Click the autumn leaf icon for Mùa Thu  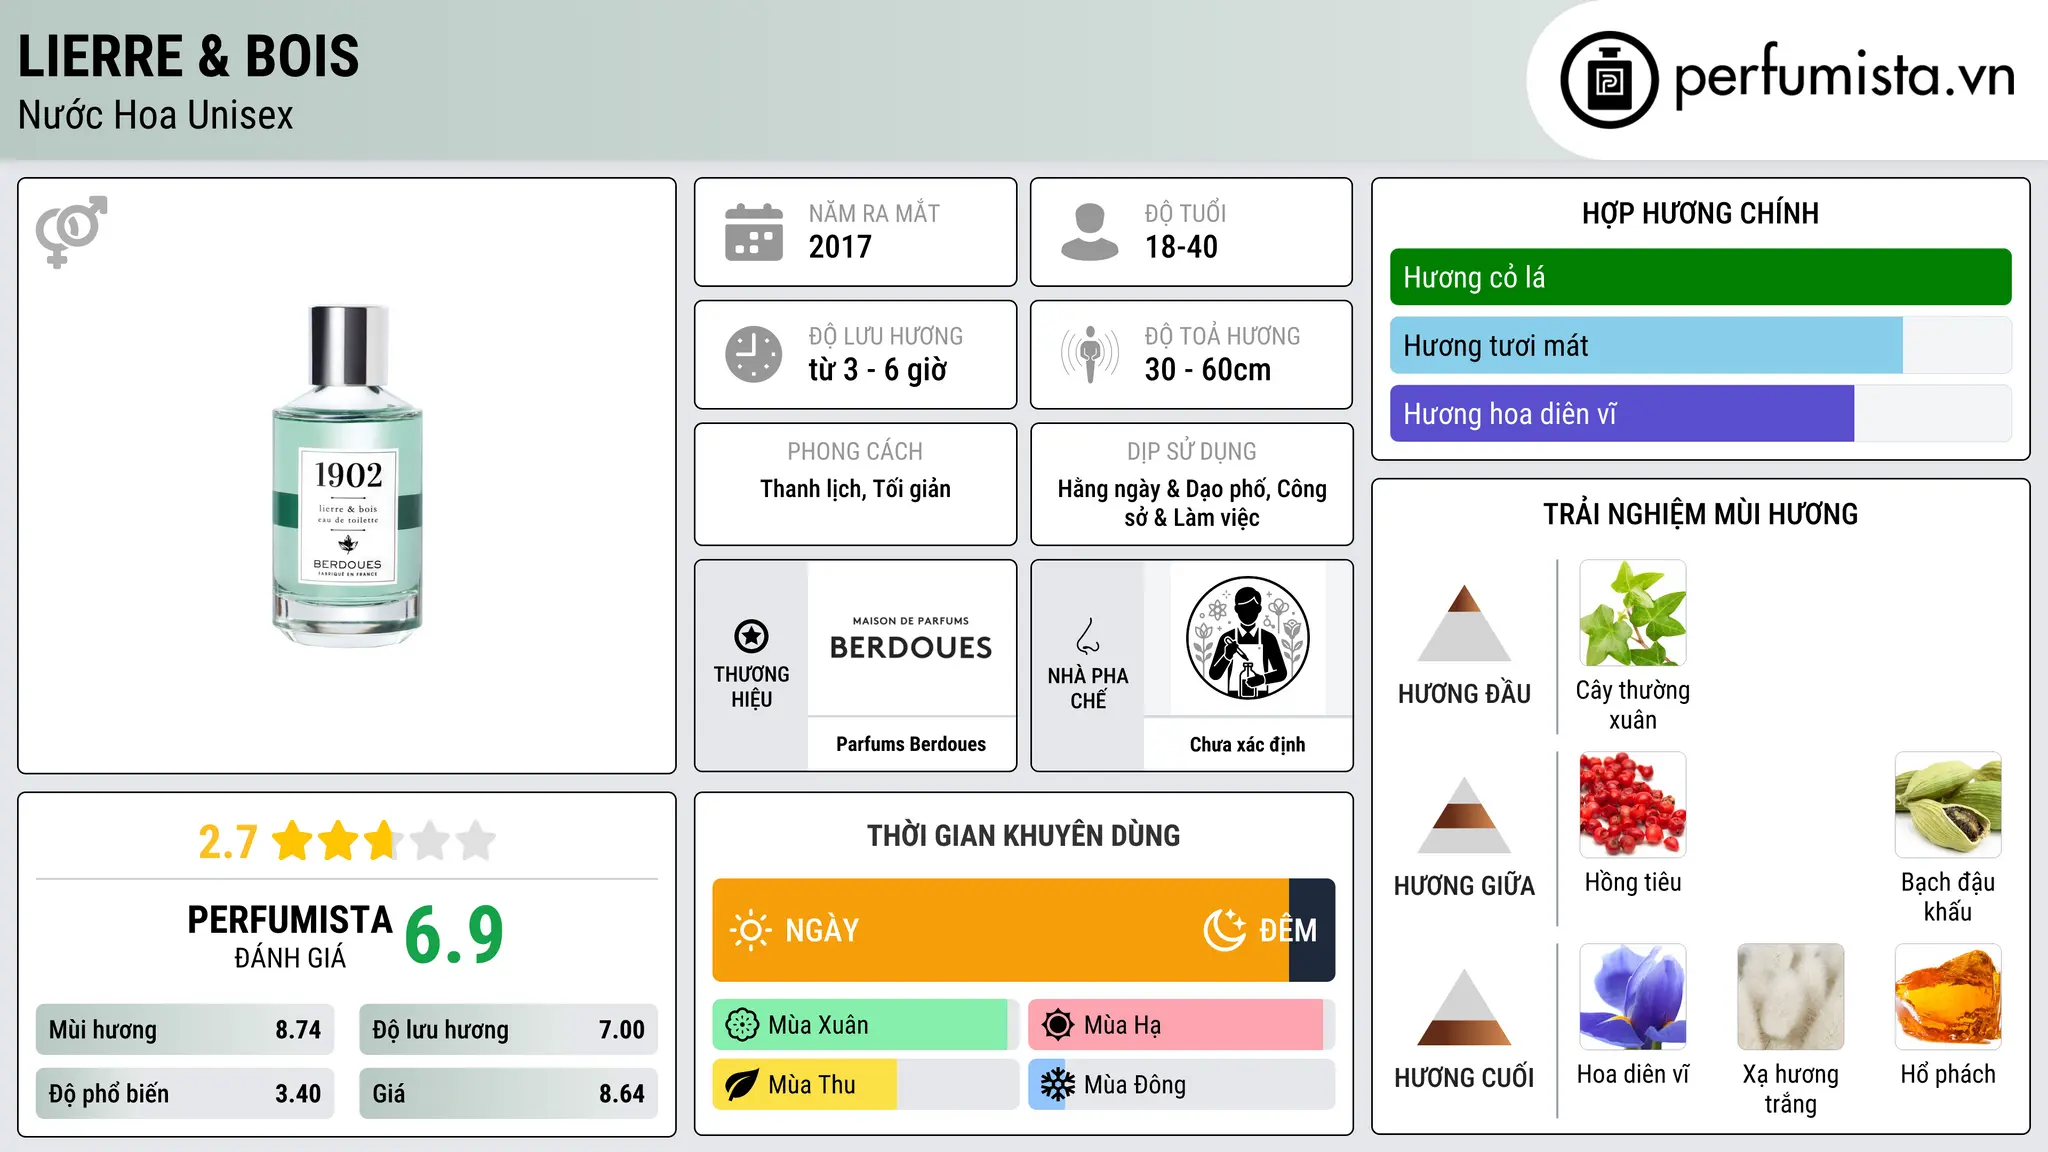click(x=742, y=1085)
